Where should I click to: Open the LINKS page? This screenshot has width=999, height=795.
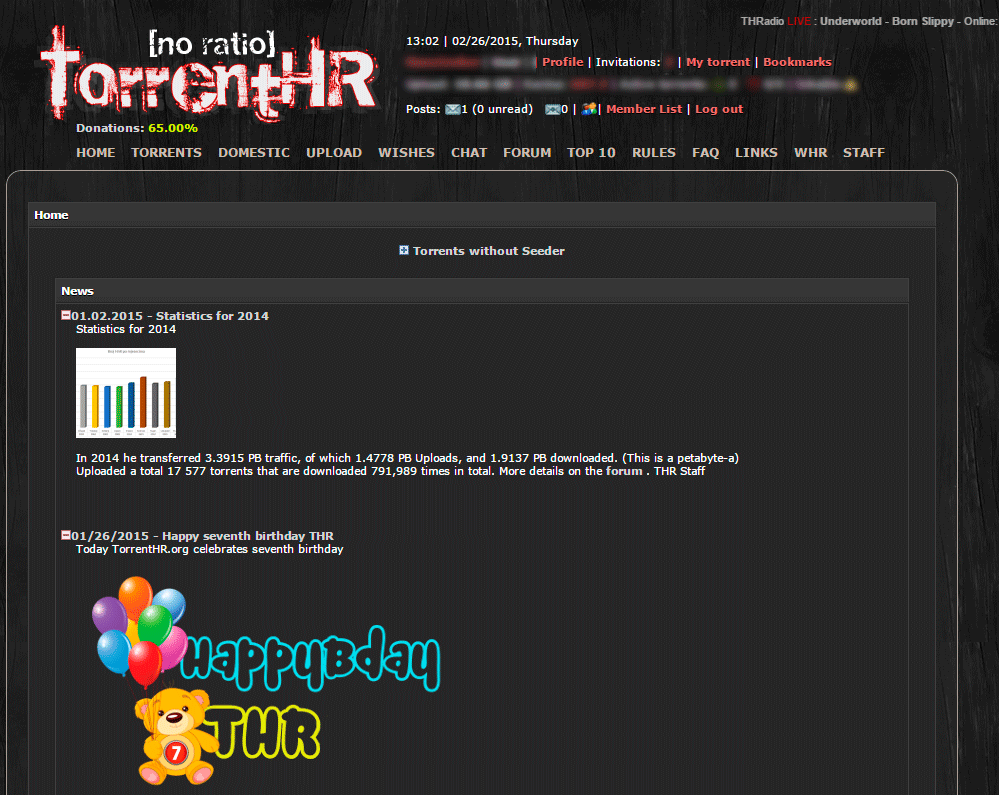(x=756, y=153)
